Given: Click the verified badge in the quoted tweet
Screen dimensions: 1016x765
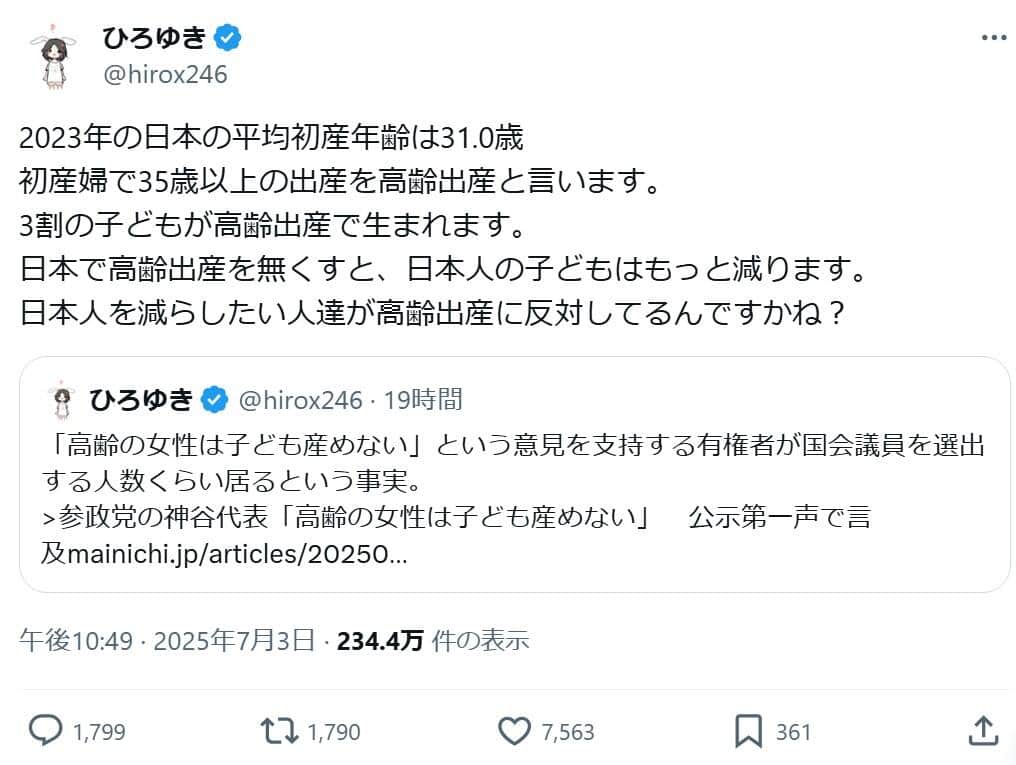Looking at the screenshot, I should pos(214,399).
